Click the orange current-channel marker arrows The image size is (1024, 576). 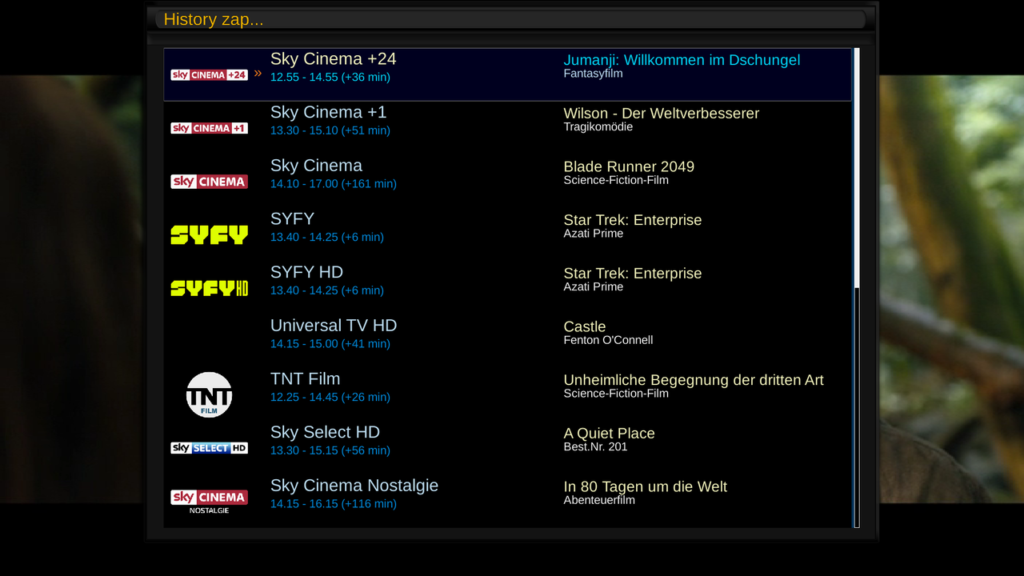[258, 73]
